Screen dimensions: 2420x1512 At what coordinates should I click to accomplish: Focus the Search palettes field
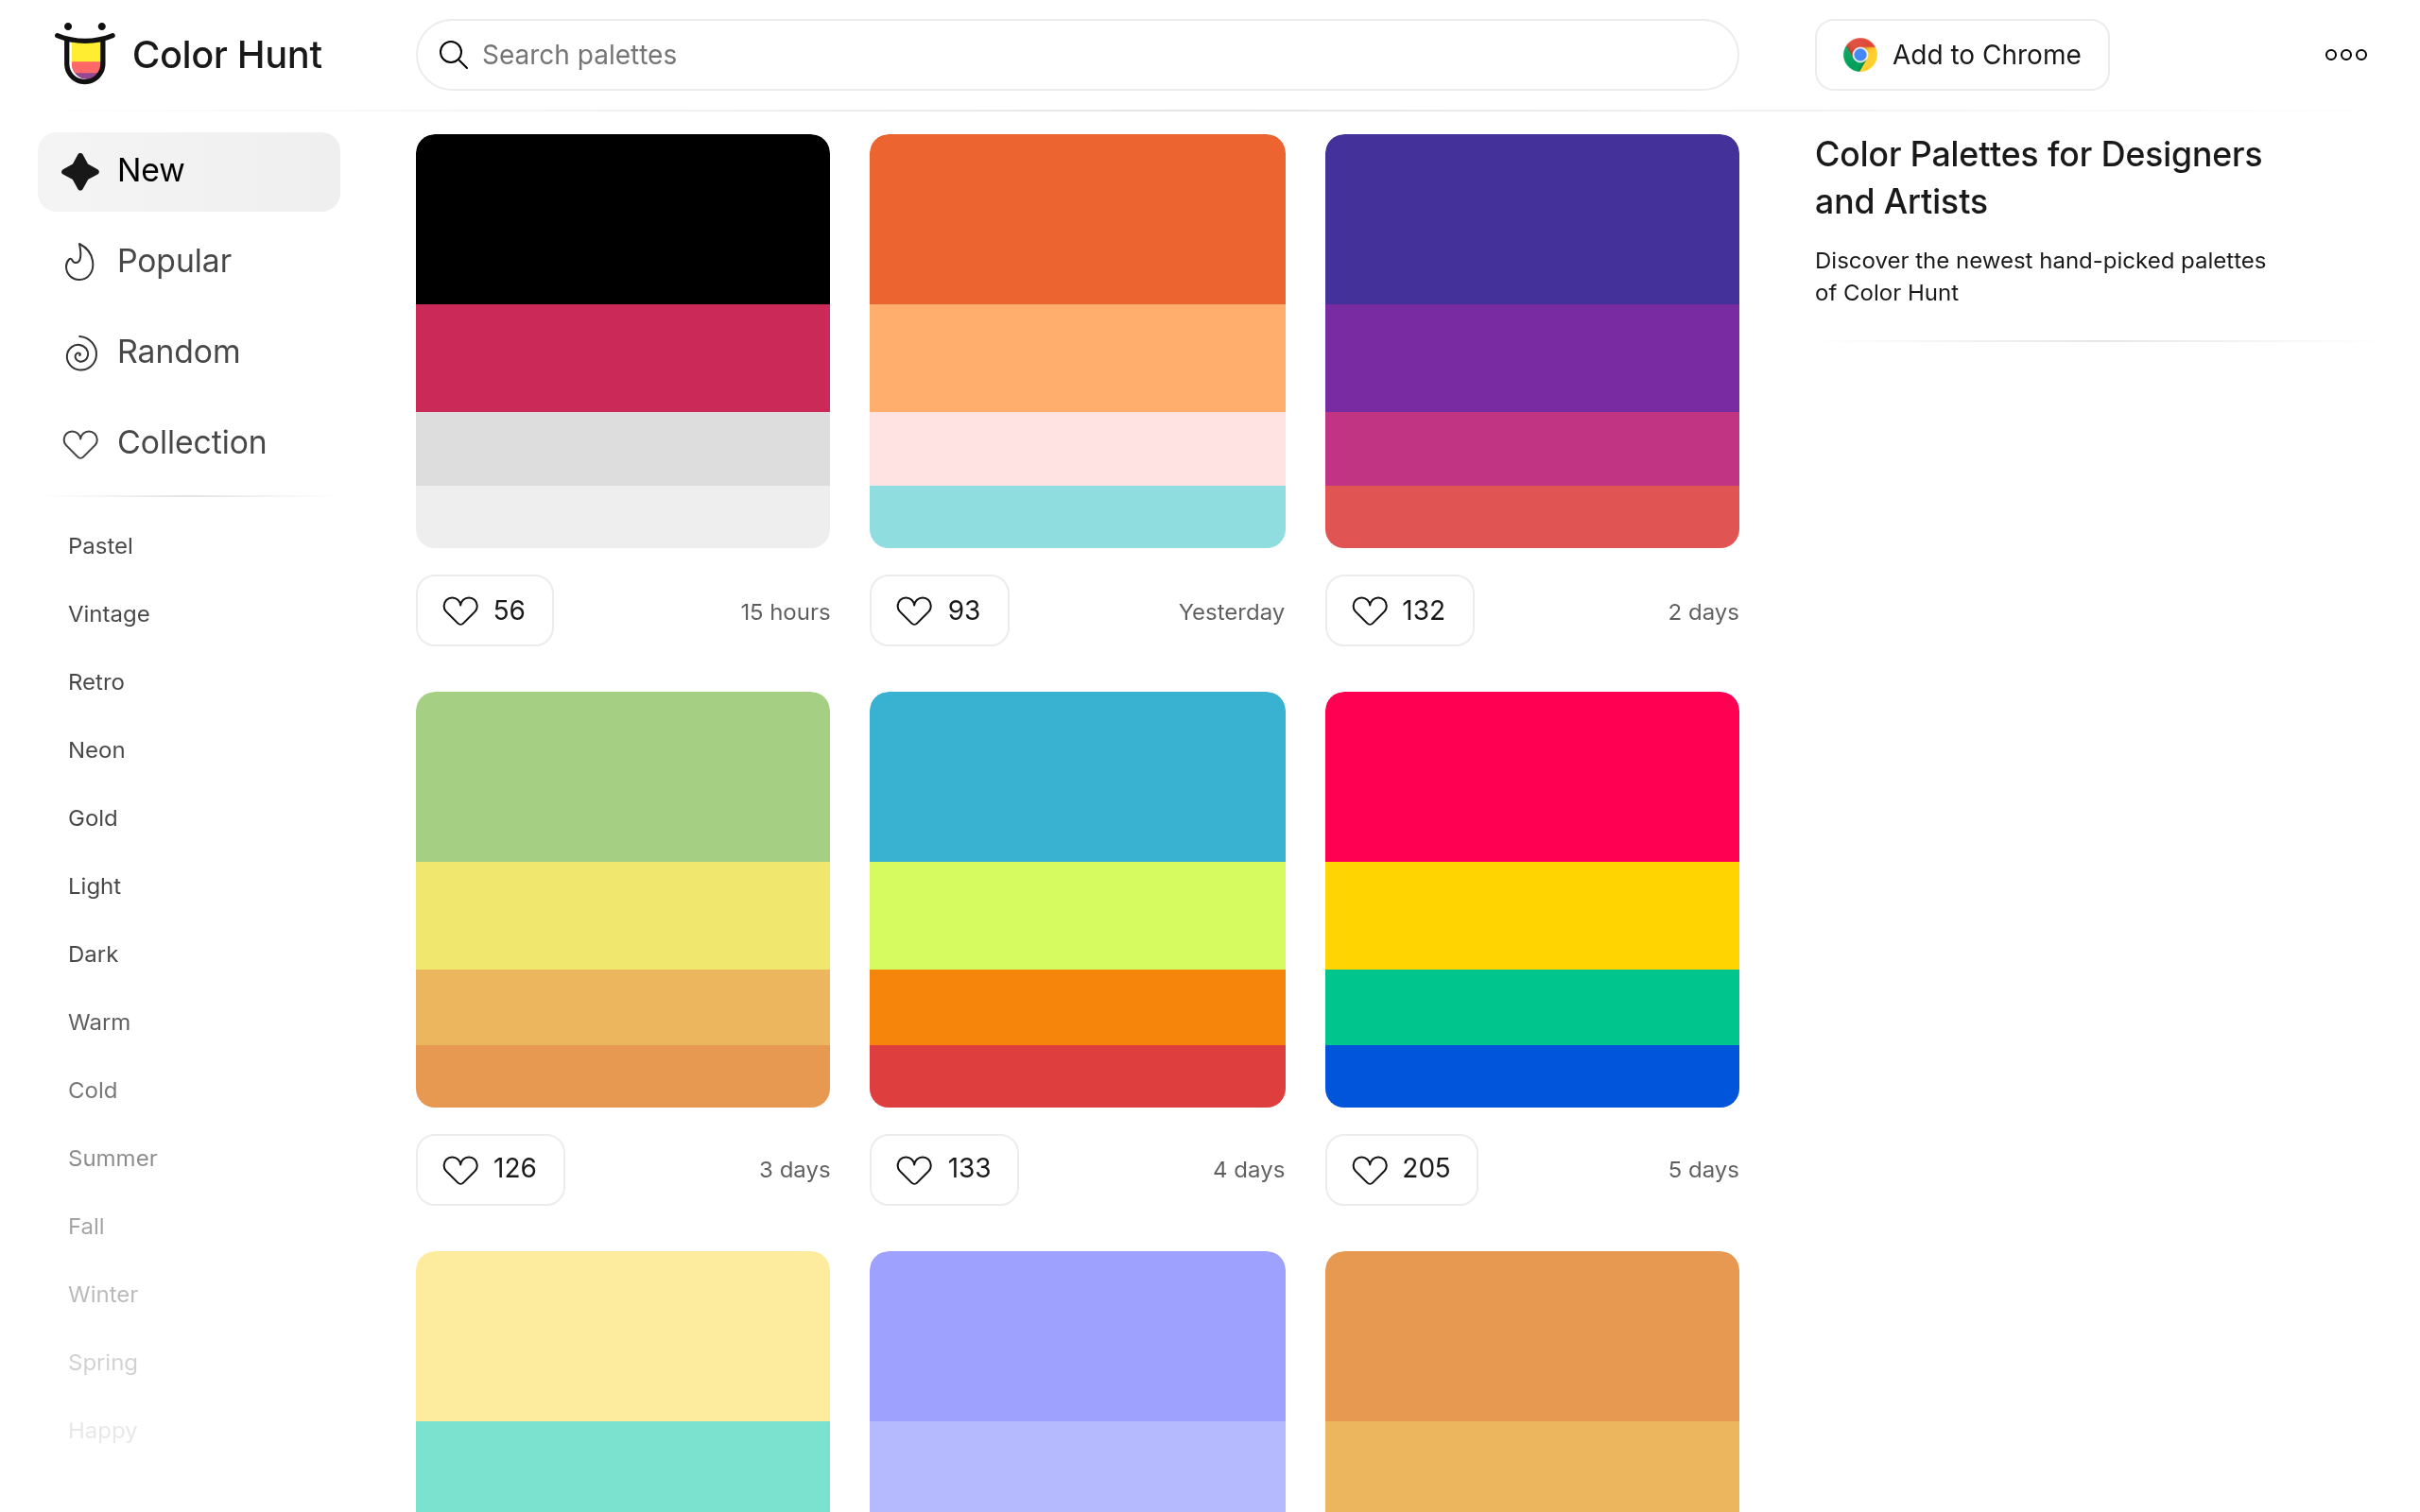tap(1077, 55)
